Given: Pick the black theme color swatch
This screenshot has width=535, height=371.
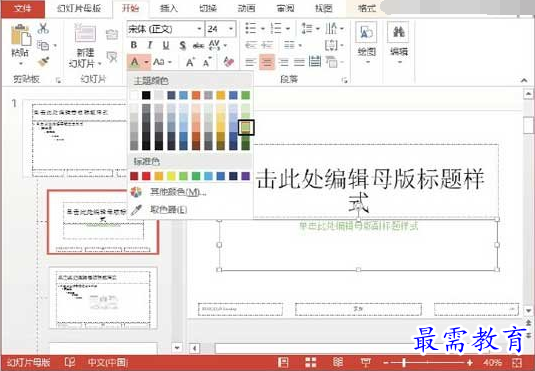Looking at the screenshot, I should pyautogui.click(x=146, y=95).
